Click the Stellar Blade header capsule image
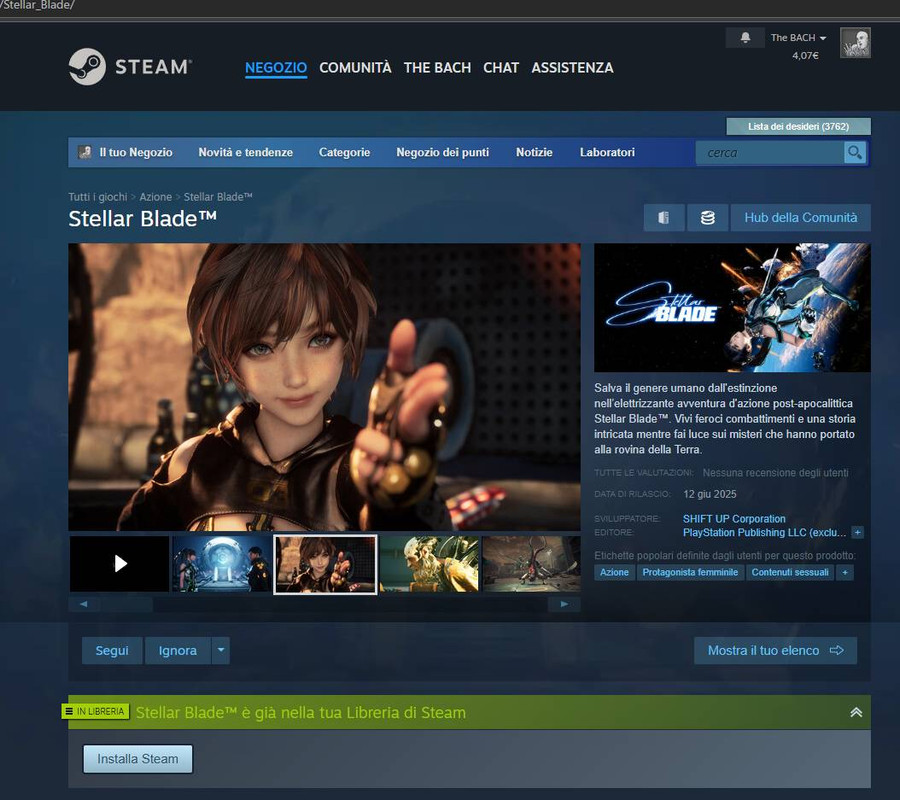Image resolution: width=900 pixels, height=800 pixels. 732,308
